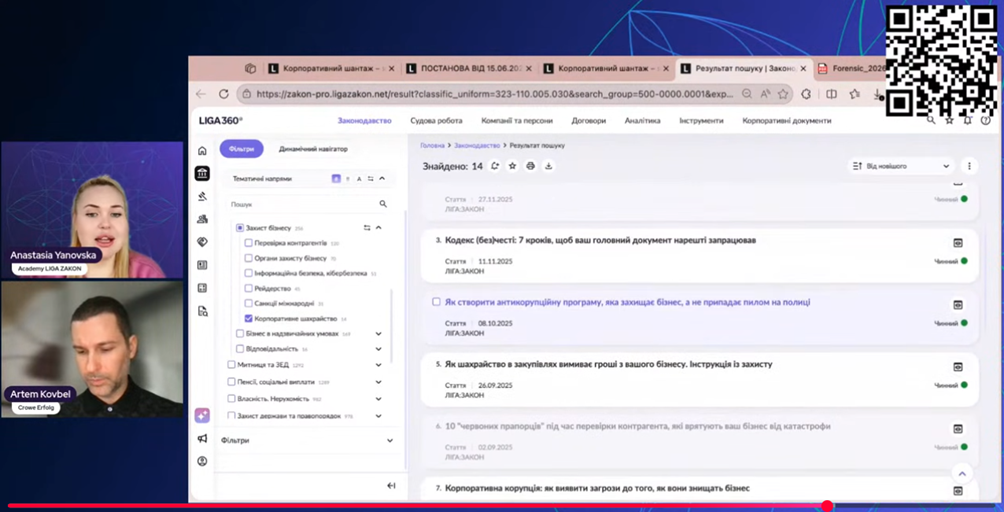Viewport: 1004px width, 512px height.
Task: Open the three-dot more options menu
Action: [968, 166]
